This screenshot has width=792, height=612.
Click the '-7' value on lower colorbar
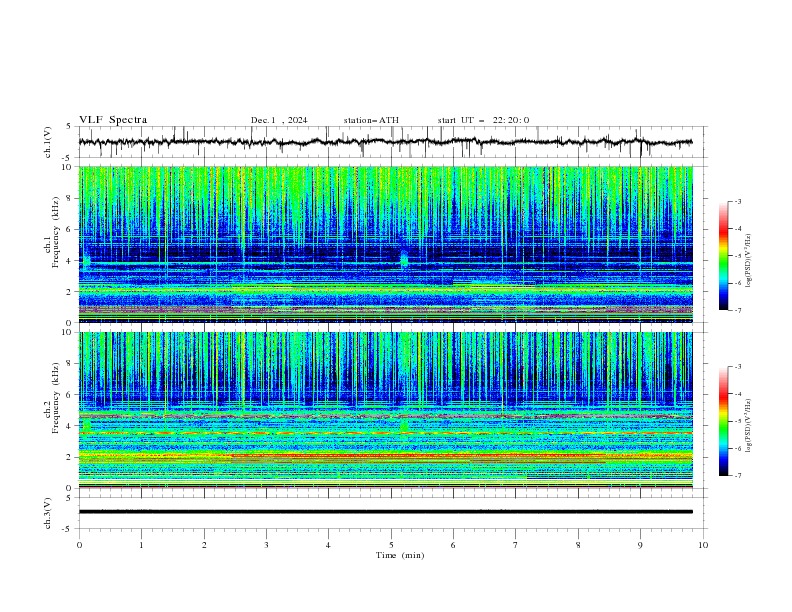point(737,475)
